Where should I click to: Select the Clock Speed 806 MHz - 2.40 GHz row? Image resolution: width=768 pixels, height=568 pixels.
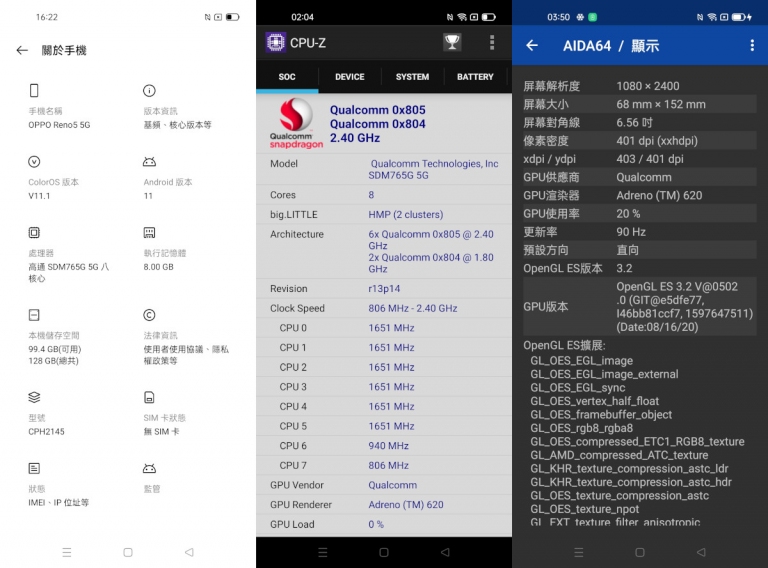(x=384, y=308)
